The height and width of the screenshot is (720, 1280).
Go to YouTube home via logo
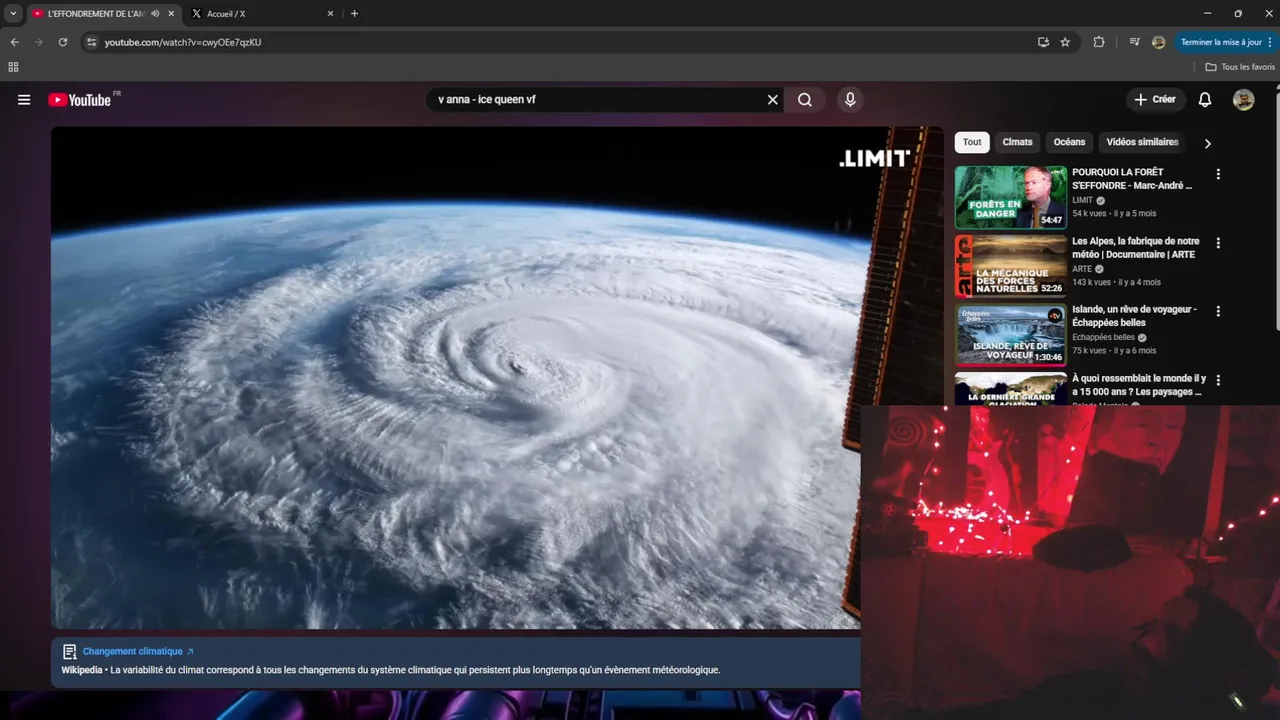pos(80,100)
